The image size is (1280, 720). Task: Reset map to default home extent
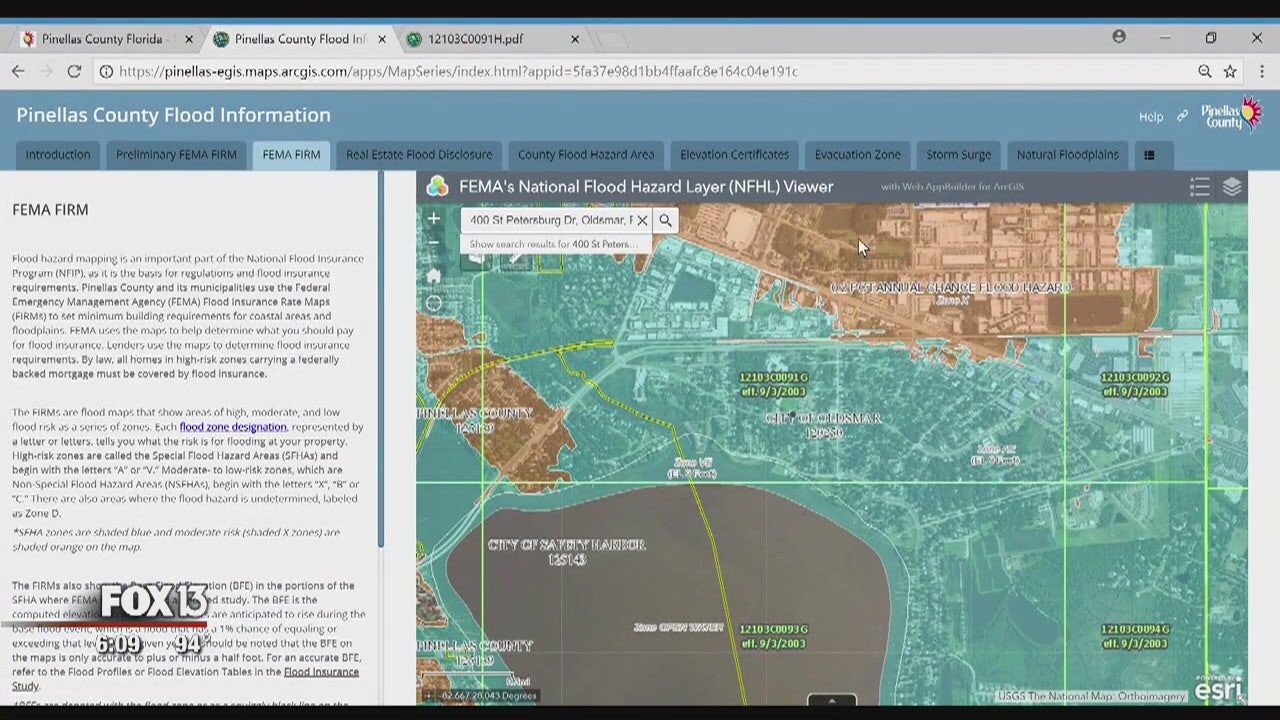(434, 275)
